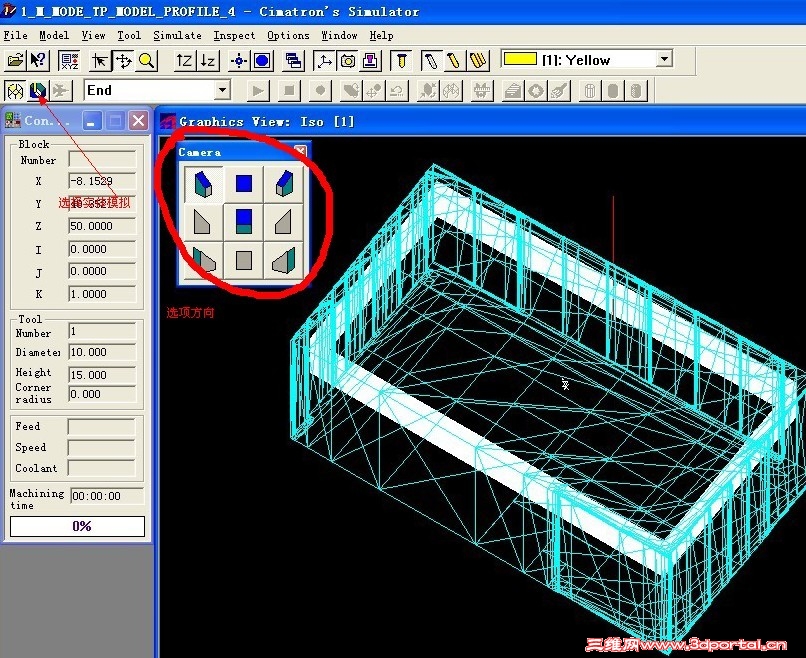Click the Machining time 00:00:00 field
Viewport: 806px width, 658px height.
tap(107, 496)
